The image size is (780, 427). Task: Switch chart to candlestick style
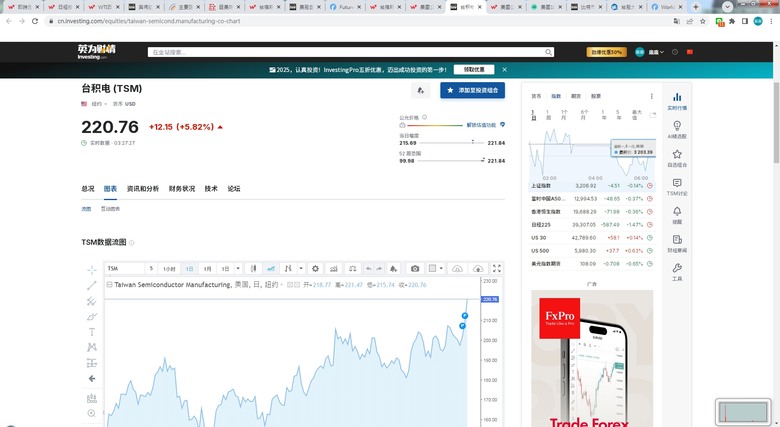coord(253,269)
